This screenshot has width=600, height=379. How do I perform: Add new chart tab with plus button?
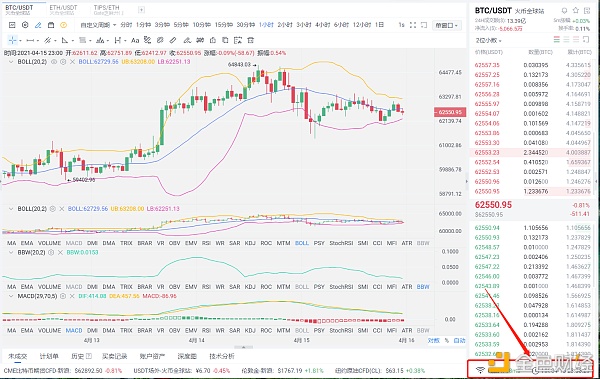pyautogui.click(x=141, y=10)
